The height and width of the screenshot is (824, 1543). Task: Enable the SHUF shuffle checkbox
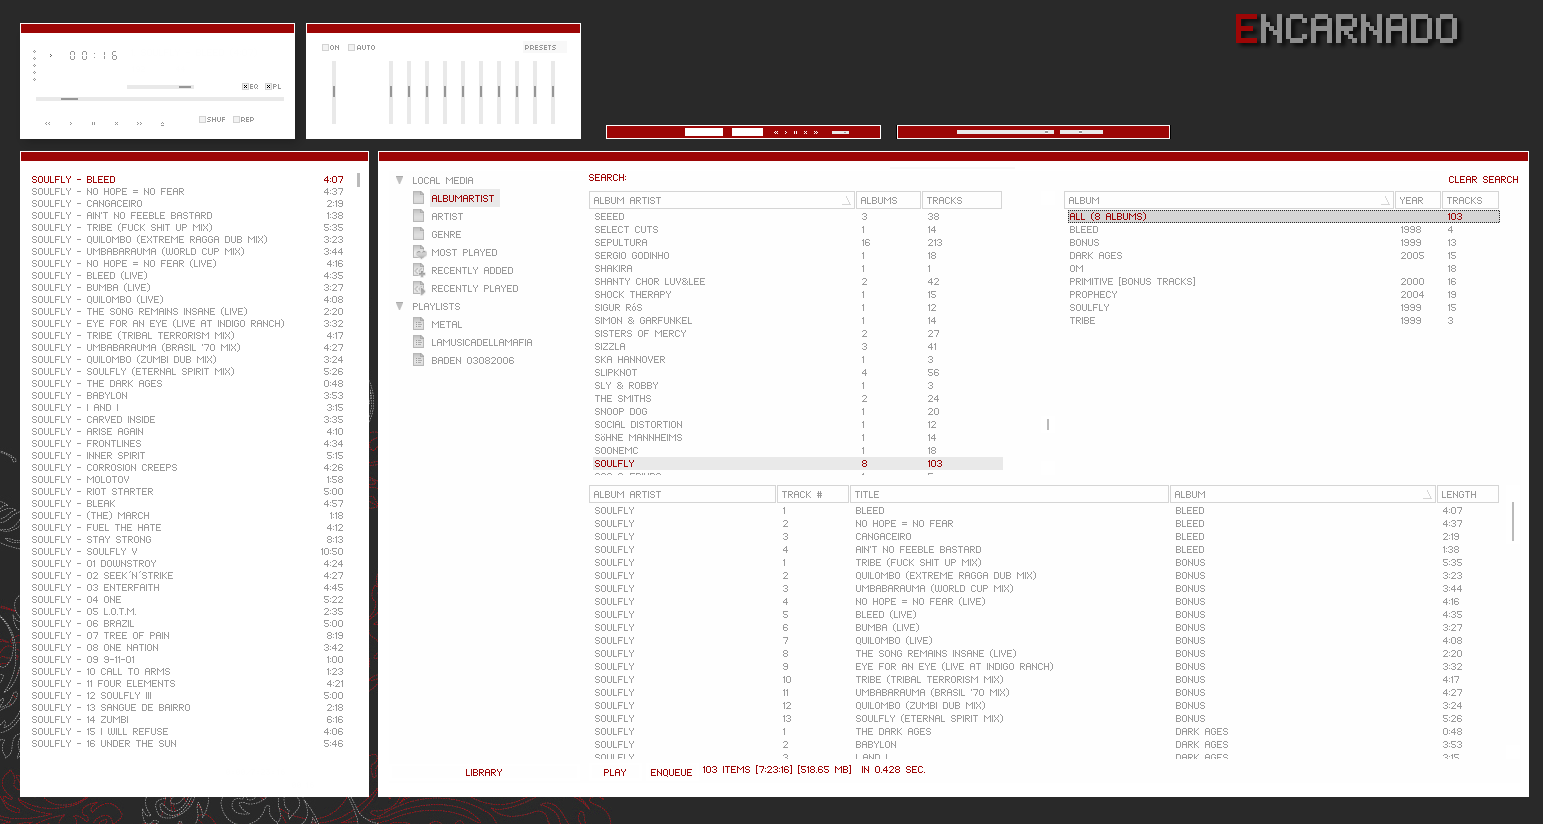pyautogui.click(x=202, y=119)
